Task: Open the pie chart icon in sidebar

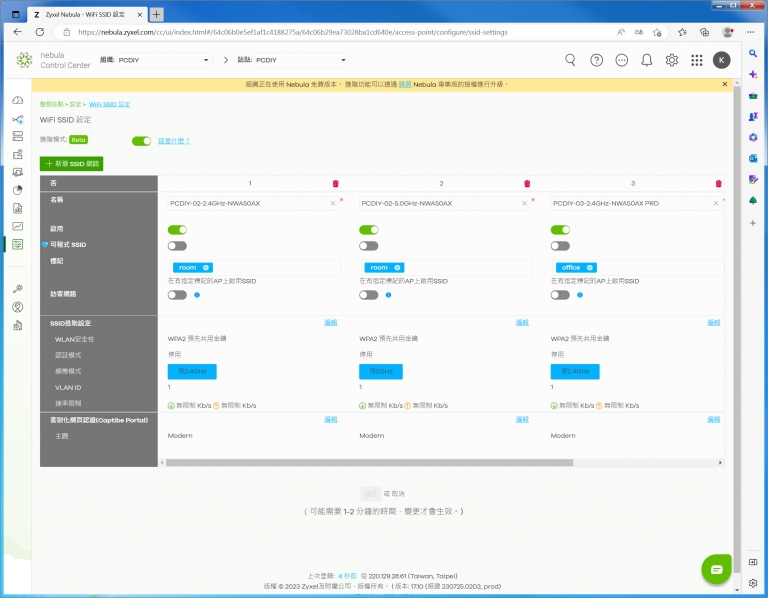Action: pos(18,190)
